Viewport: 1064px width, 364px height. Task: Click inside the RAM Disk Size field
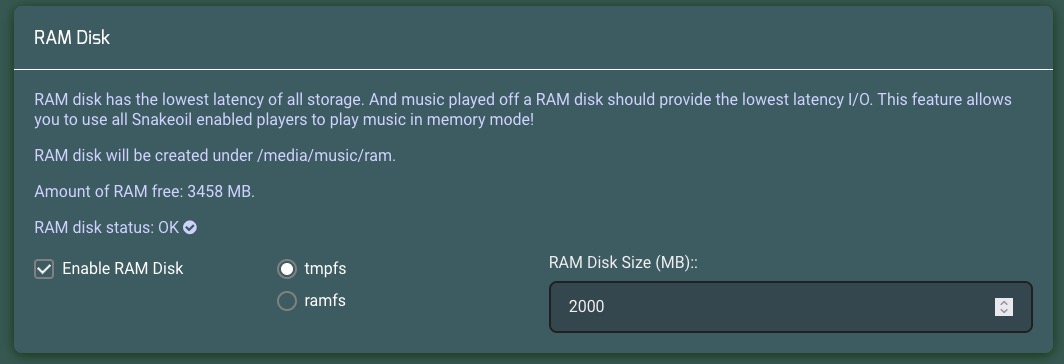click(791, 307)
